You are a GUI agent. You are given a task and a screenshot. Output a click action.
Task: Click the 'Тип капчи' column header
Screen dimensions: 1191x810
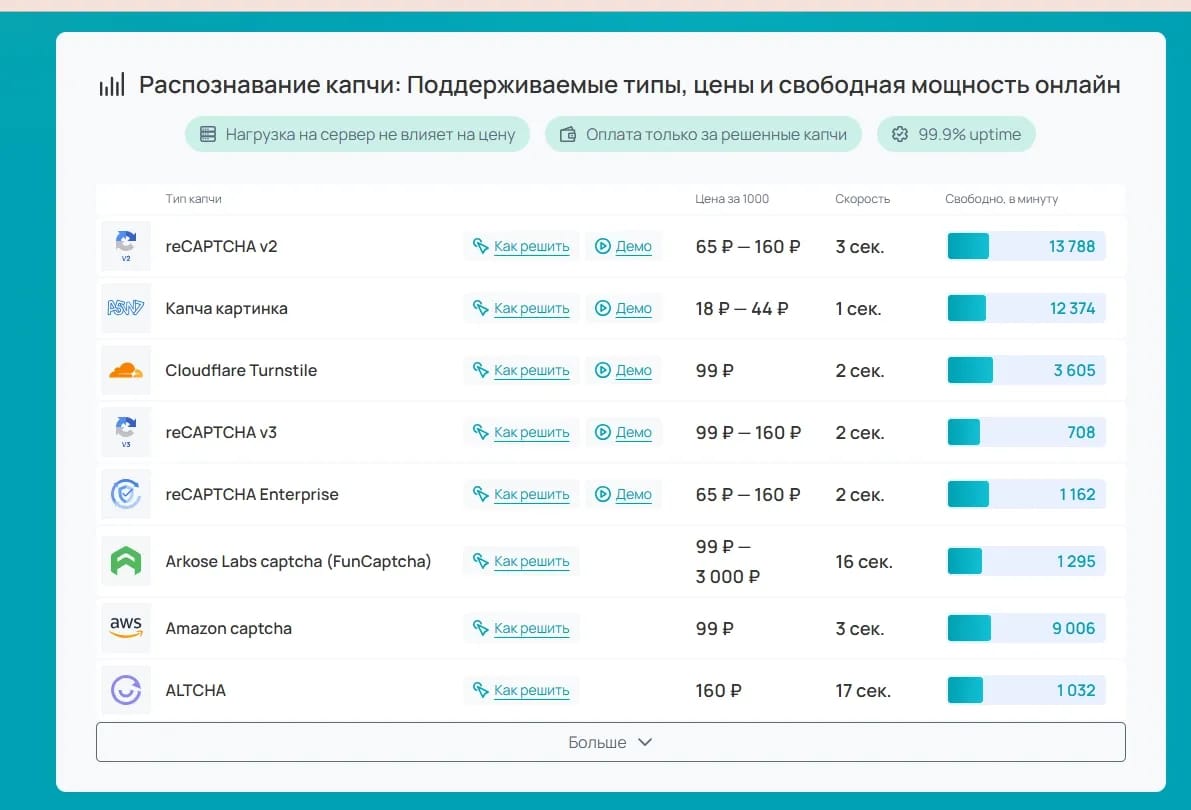pos(194,199)
